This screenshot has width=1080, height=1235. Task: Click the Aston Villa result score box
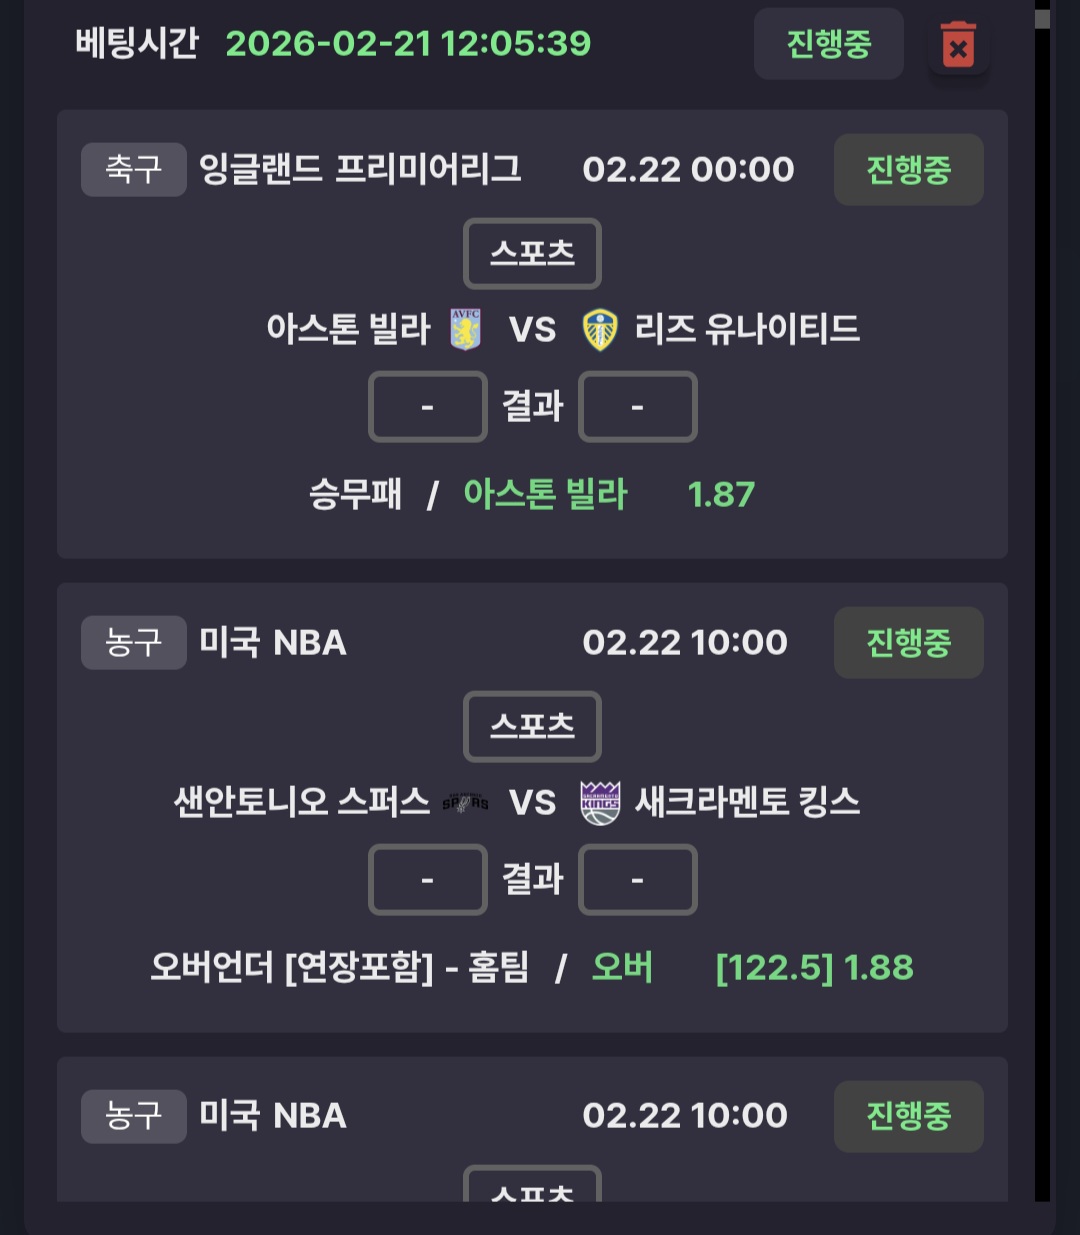pyautogui.click(x=427, y=407)
